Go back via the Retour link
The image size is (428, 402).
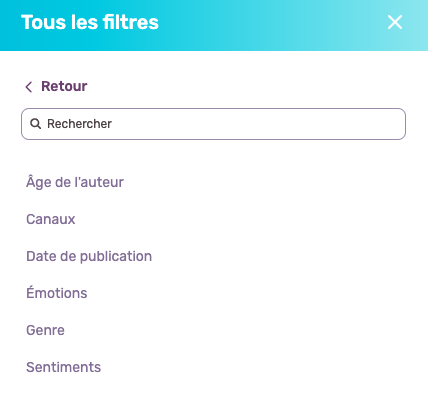pyautogui.click(x=56, y=86)
